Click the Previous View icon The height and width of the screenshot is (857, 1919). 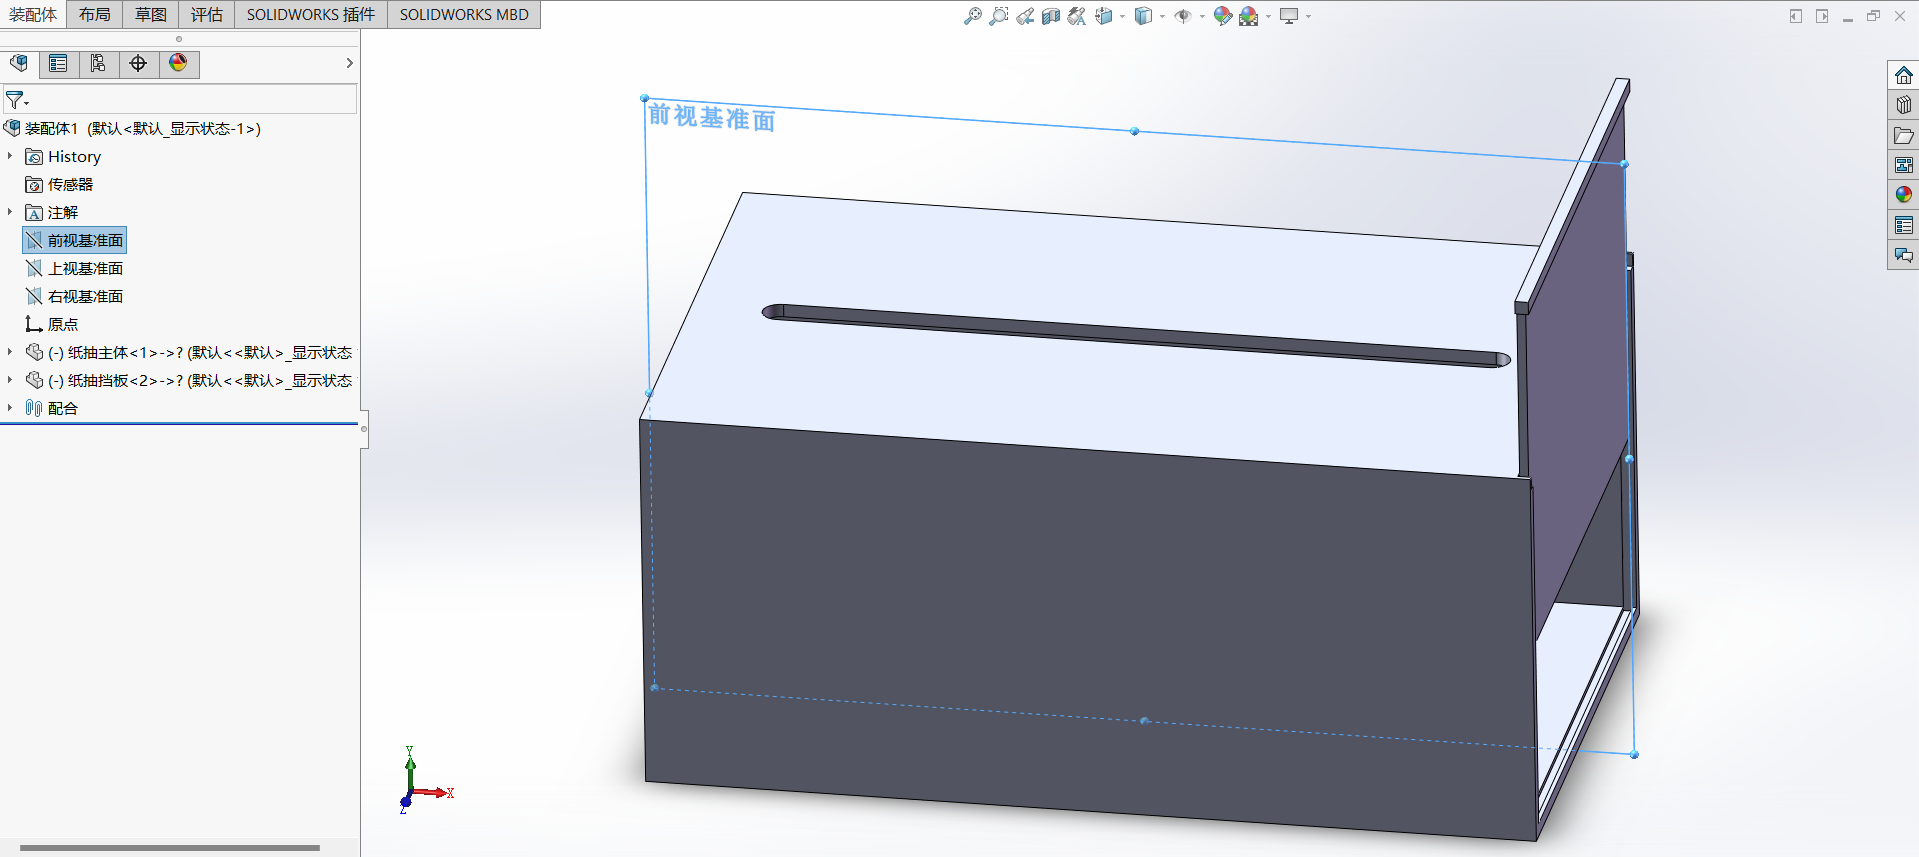(x=1025, y=16)
